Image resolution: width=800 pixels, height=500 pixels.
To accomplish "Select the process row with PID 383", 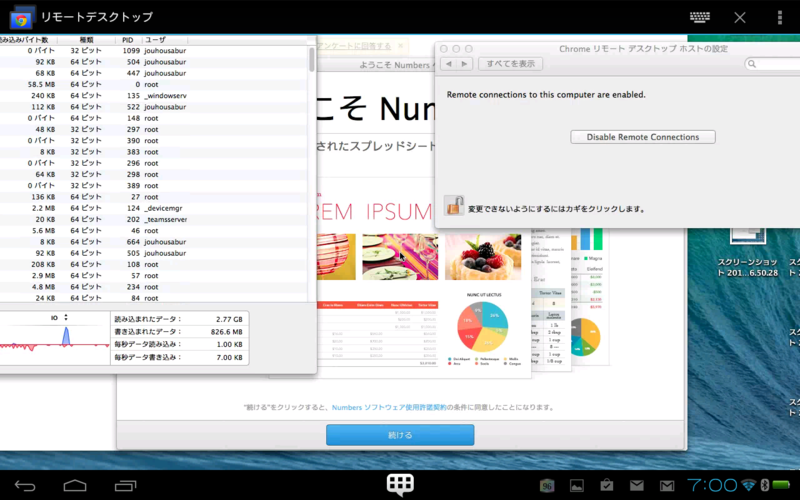I will [154, 152].
